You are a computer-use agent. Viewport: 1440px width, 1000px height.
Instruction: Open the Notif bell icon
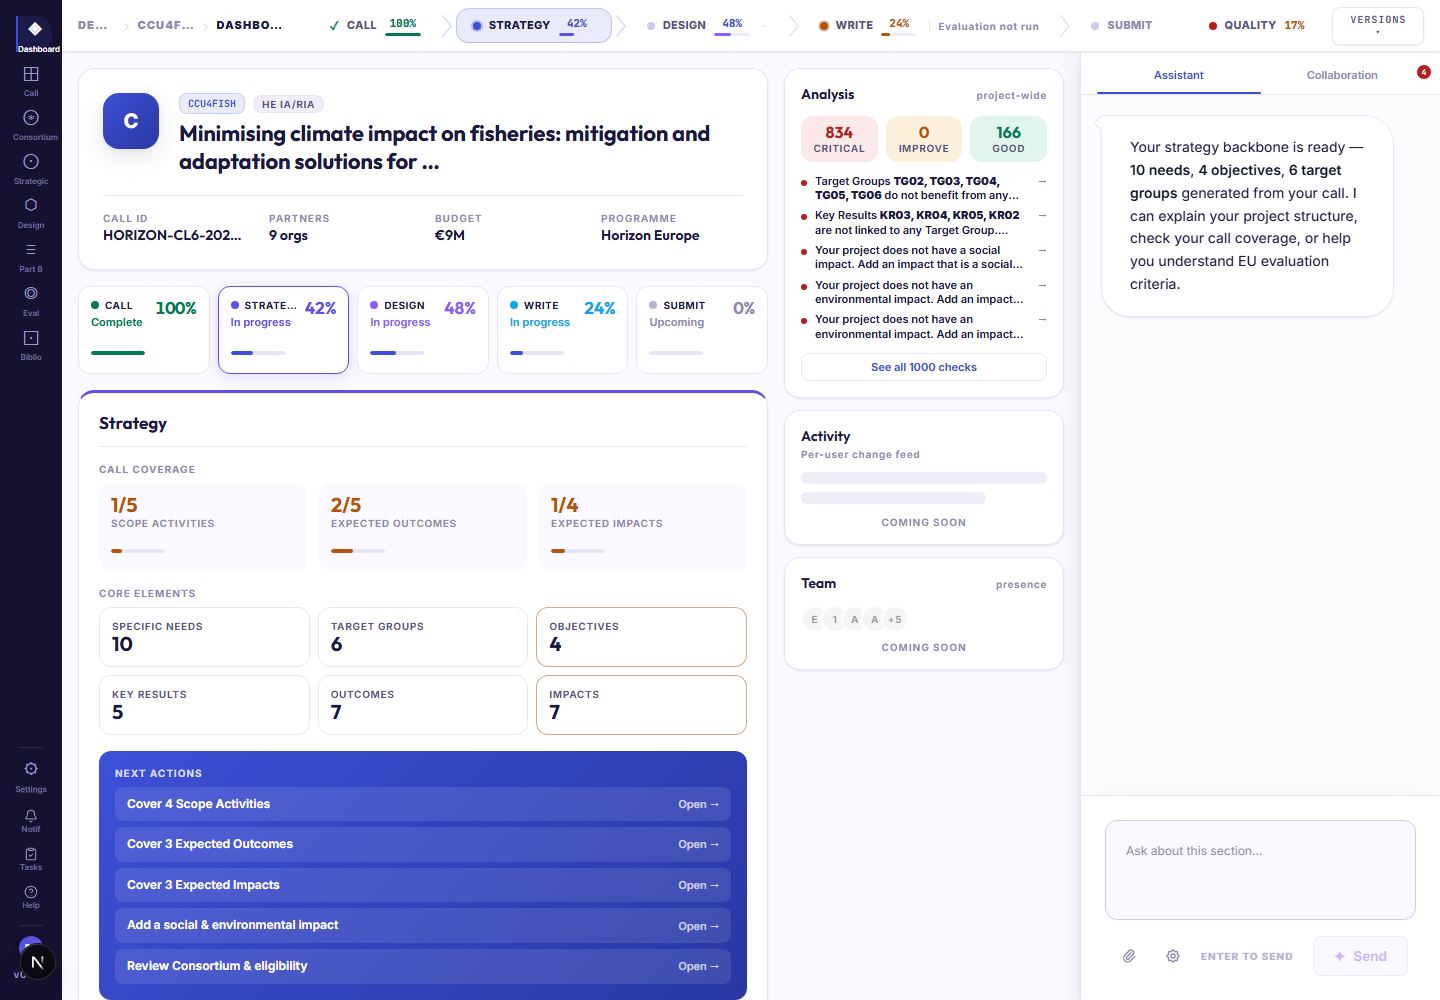pos(31,816)
